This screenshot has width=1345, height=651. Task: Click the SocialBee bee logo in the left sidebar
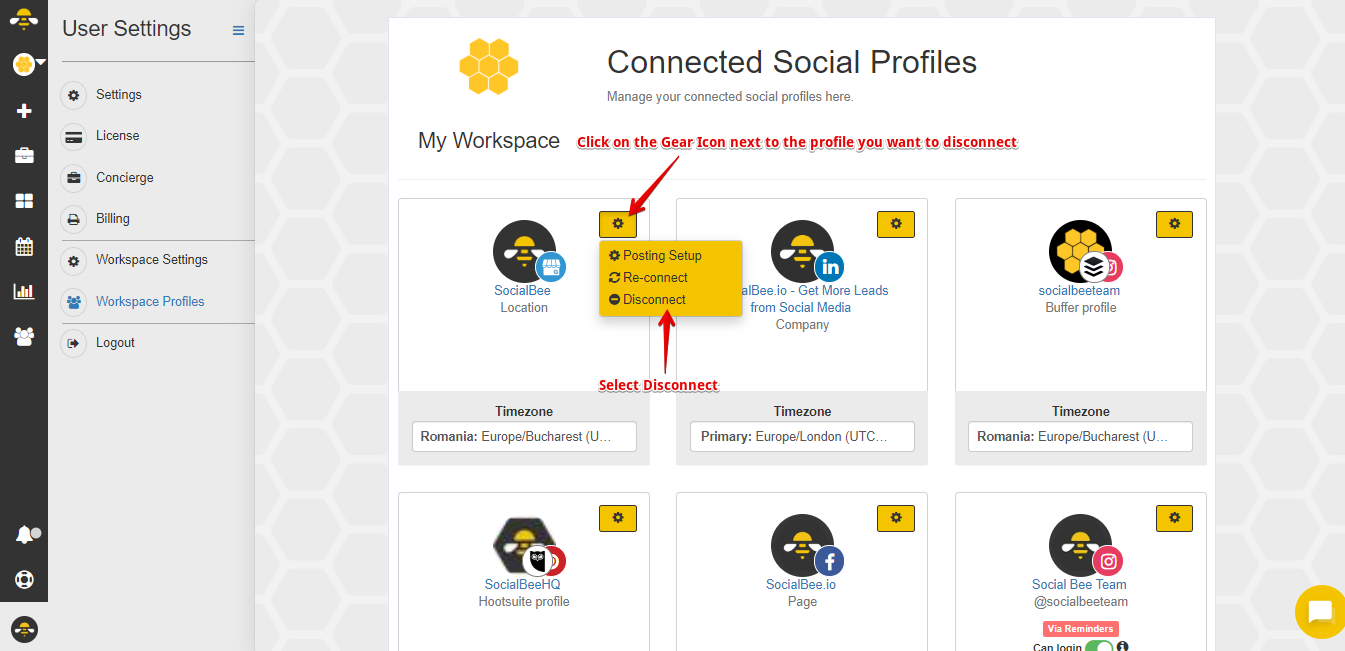click(24, 19)
